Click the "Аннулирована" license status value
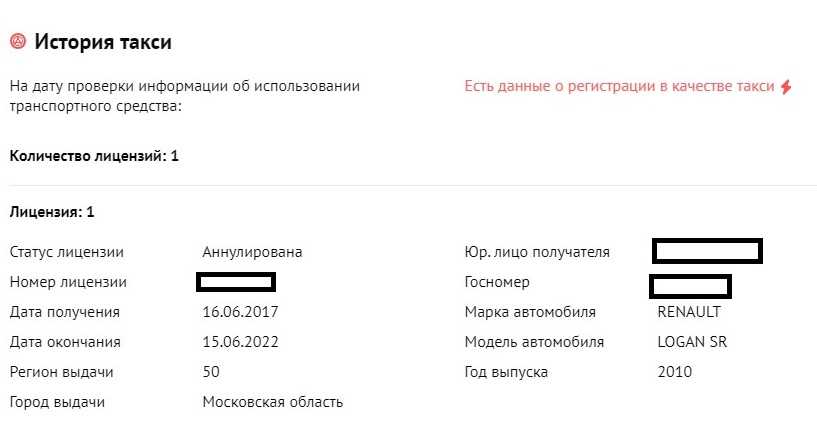The height and width of the screenshot is (435, 817). point(252,252)
